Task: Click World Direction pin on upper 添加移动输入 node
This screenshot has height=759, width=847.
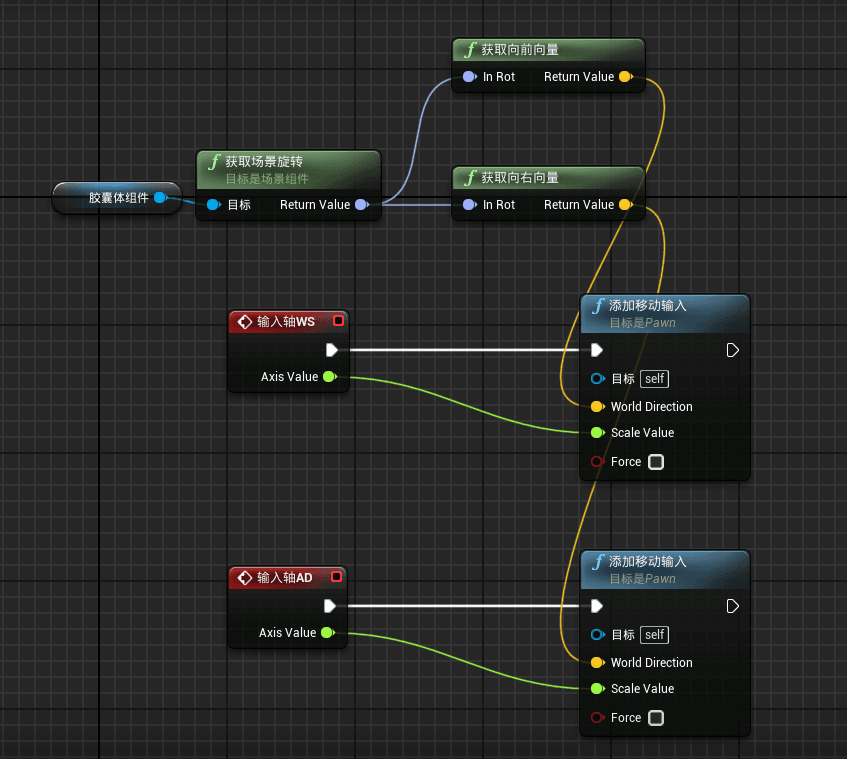Action: tap(597, 407)
